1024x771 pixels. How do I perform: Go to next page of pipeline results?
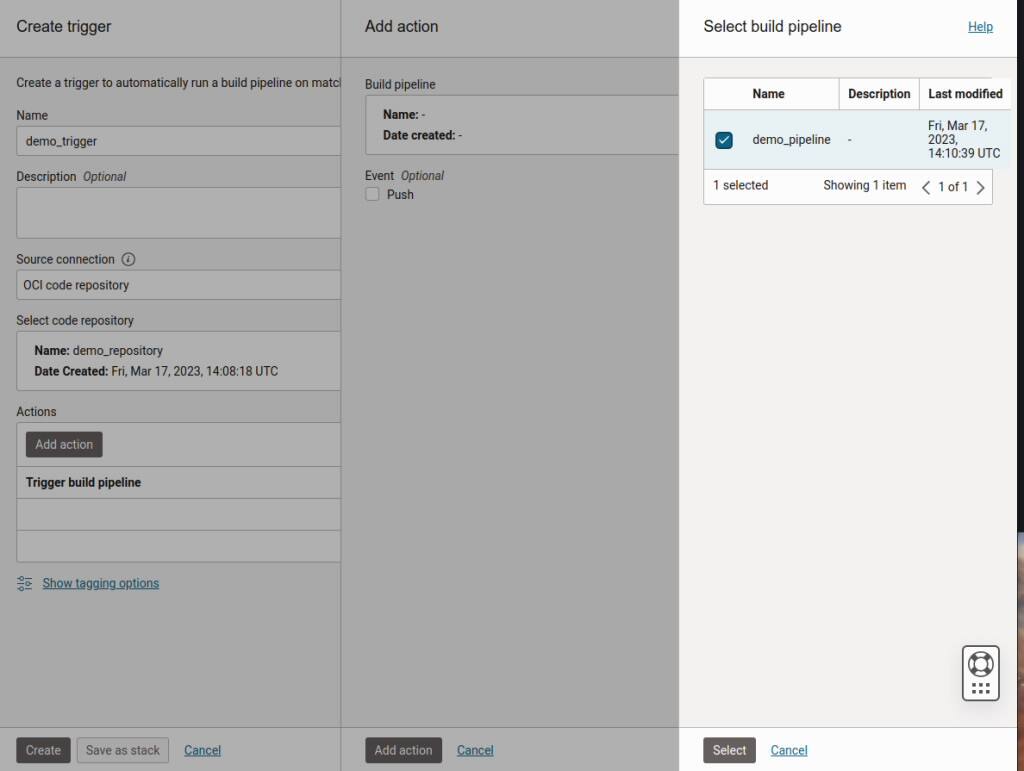click(981, 187)
